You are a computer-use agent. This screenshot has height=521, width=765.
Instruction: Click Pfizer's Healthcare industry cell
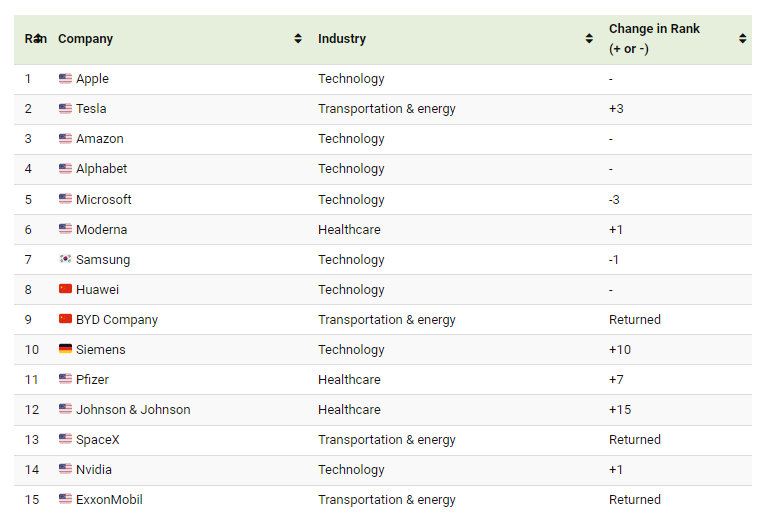349,380
